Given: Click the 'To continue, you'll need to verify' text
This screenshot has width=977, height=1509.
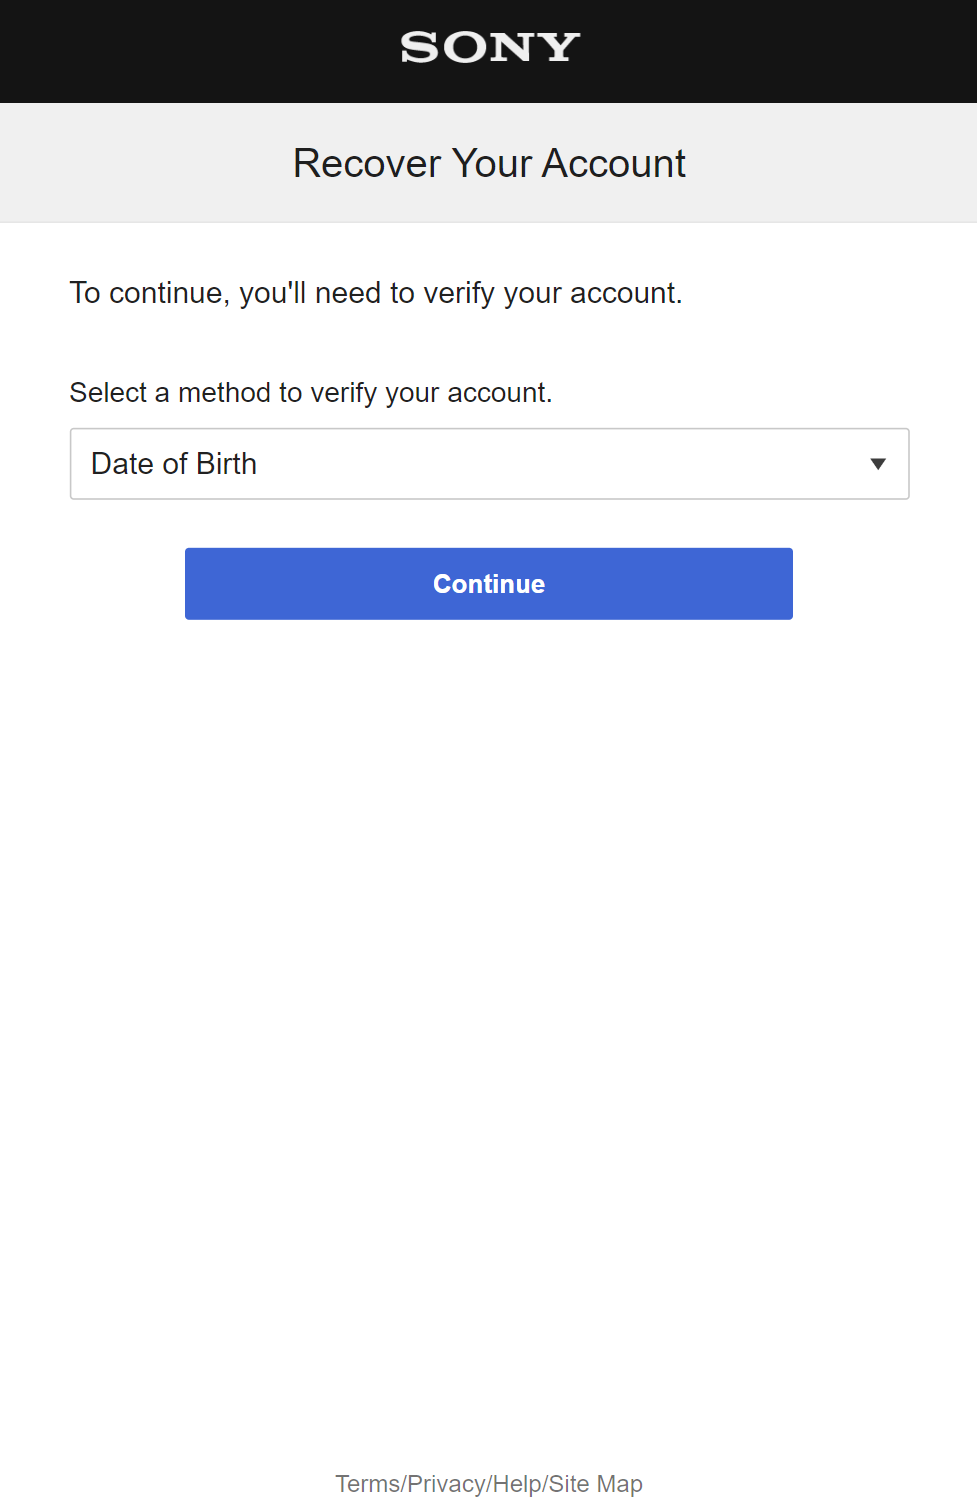Looking at the screenshot, I should tap(375, 293).
